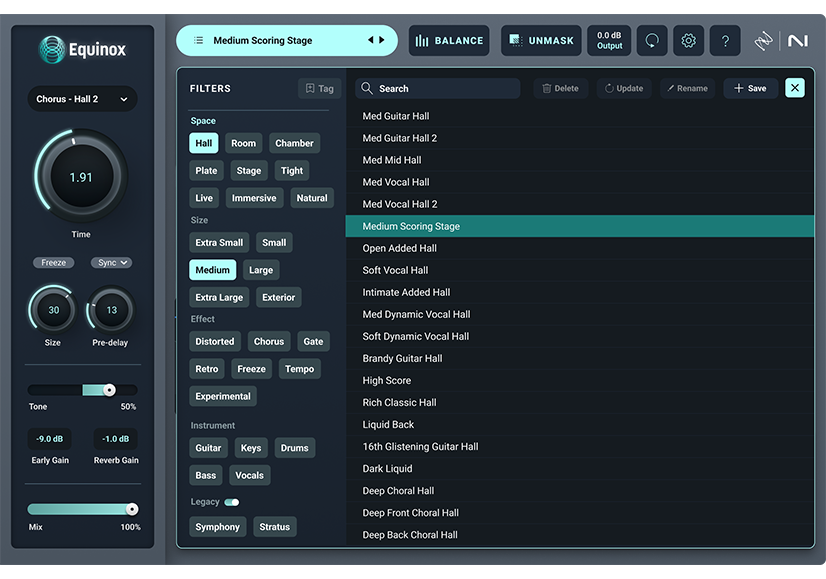This screenshot has width=826, height=579.
Task: Click the -1.0 dB Reverb Gain value
Action: point(115,439)
